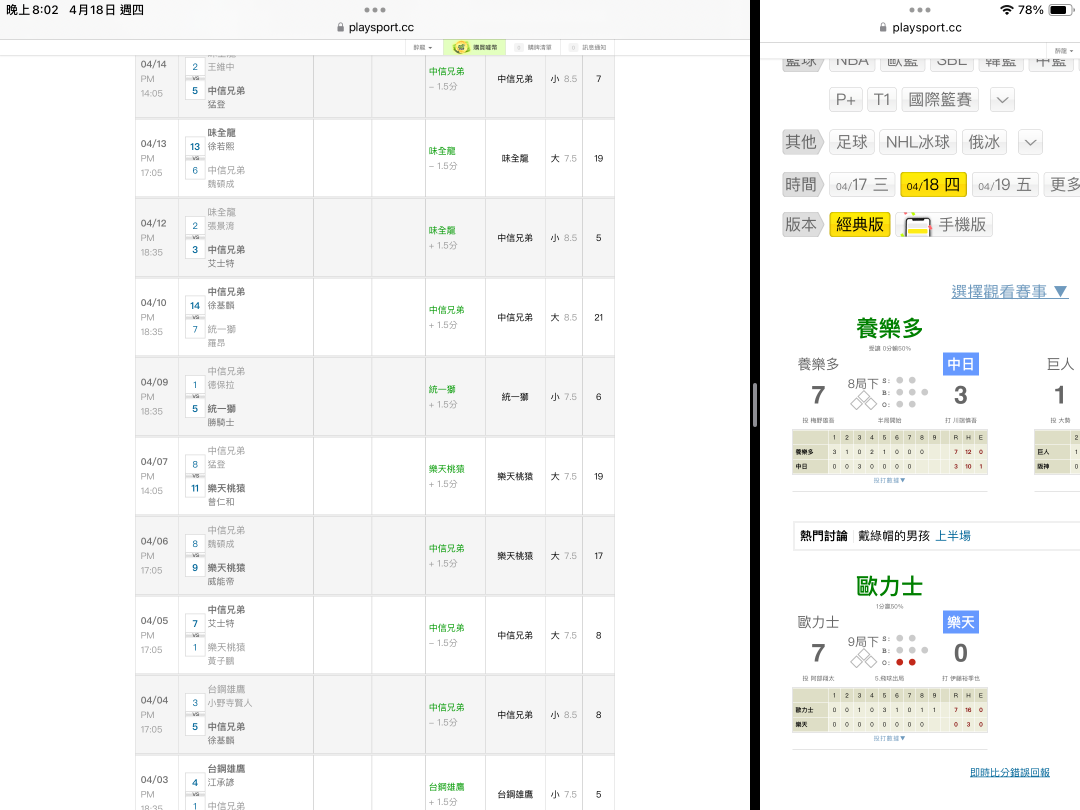Image resolution: width=1080 pixels, height=810 pixels.
Task: Select the T1 league filter
Action: pyautogui.click(x=882, y=100)
